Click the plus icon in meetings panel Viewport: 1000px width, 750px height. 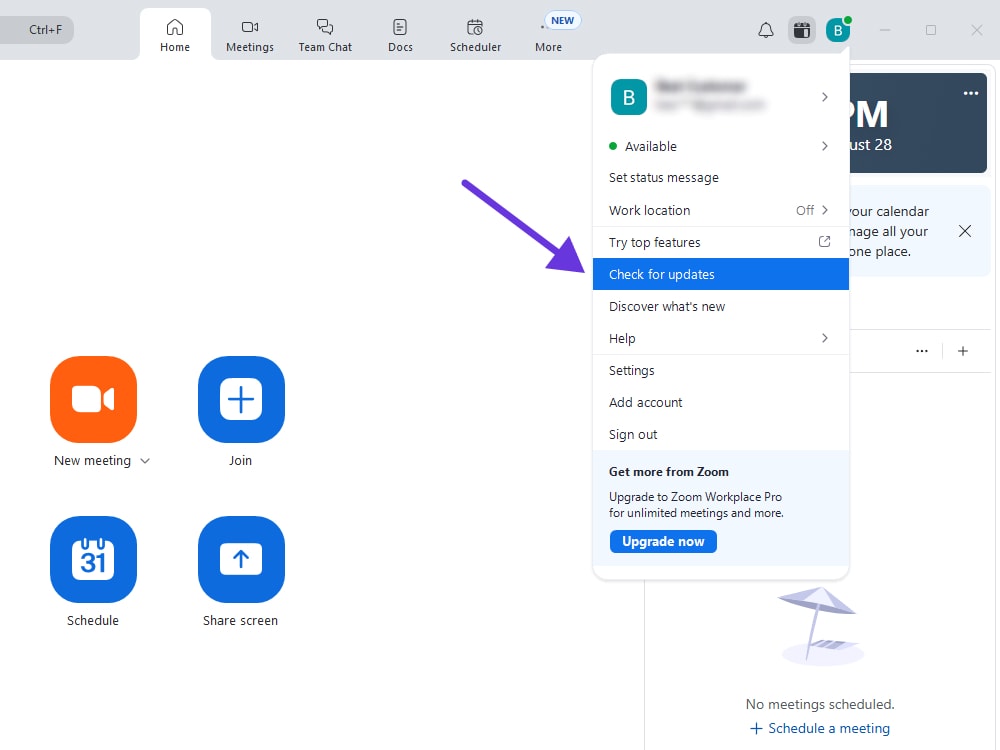[963, 351]
